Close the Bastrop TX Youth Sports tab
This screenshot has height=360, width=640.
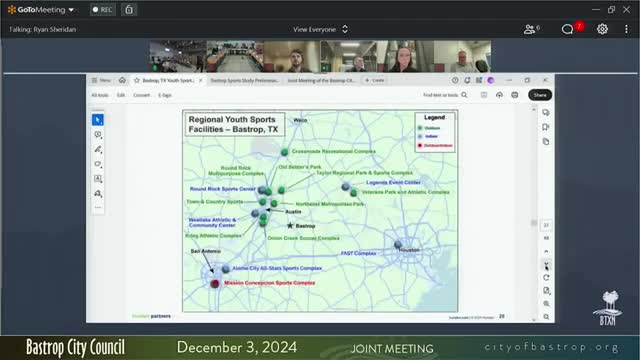(x=200, y=80)
